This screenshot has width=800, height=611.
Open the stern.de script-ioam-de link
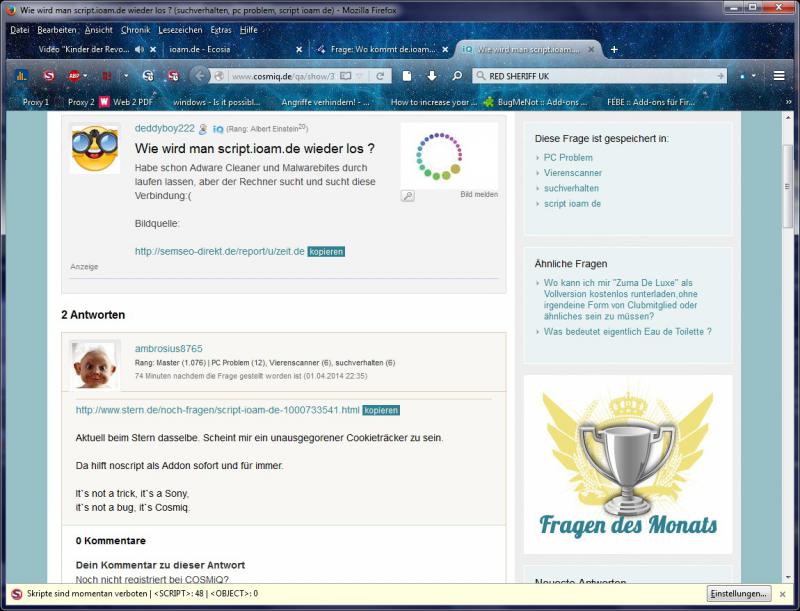(217, 410)
